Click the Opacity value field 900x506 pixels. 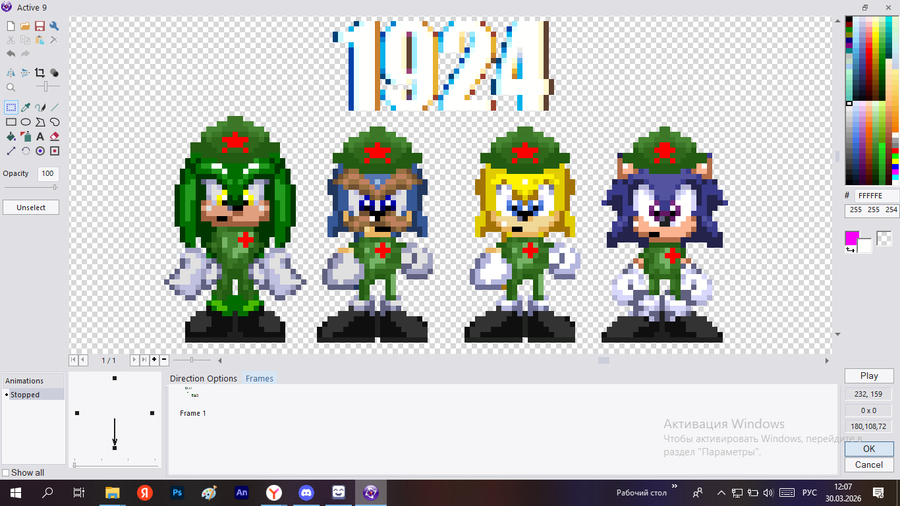(48, 173)
